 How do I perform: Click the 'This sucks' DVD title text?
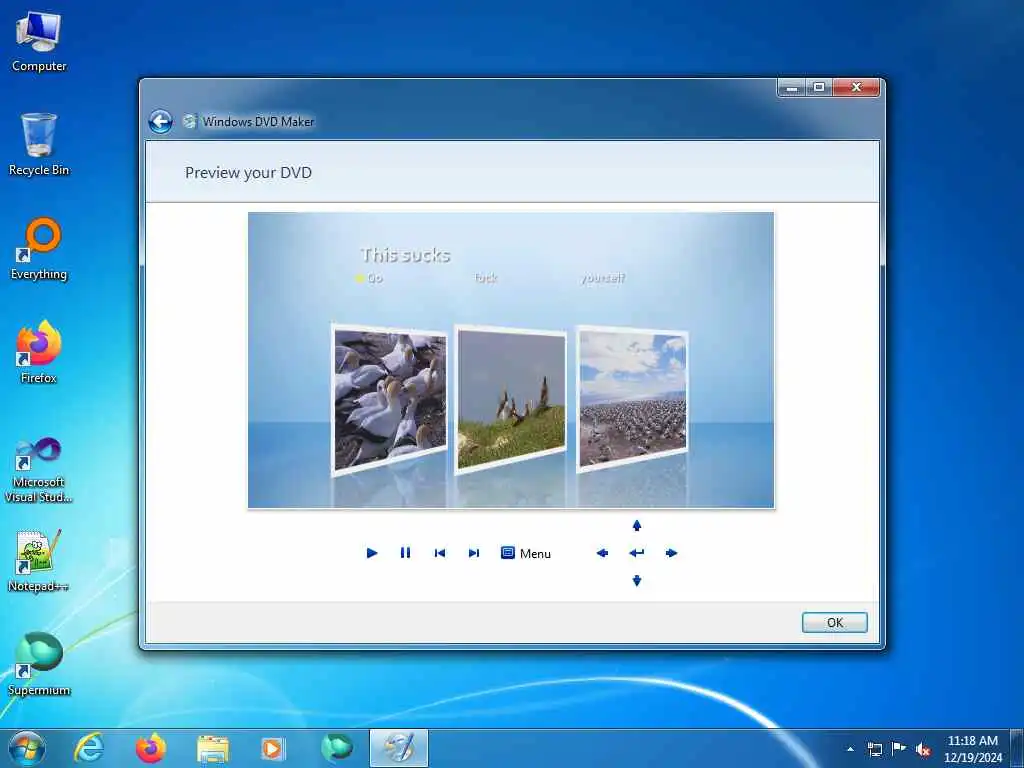pos(406,255)
